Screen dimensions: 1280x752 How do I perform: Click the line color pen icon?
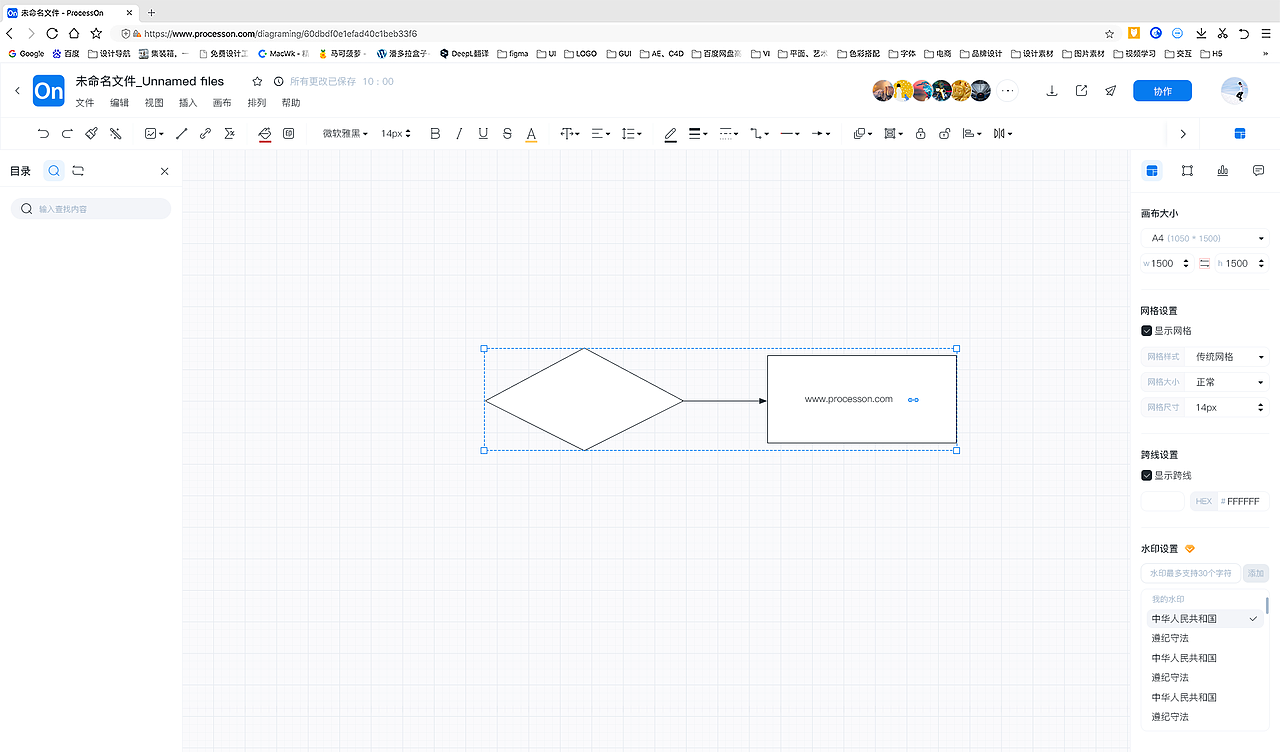pos(670,134)
